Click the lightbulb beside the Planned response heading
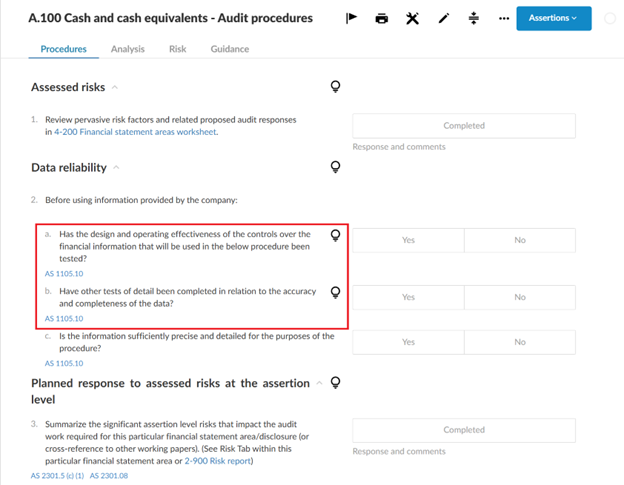 tap(336, 382)
